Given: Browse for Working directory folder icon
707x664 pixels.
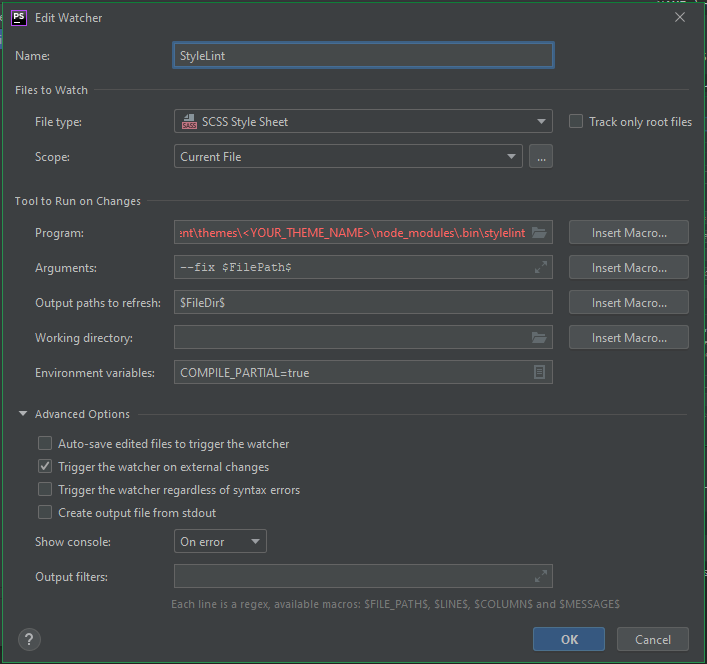Looking at the screenshot, I should point(539,338).
